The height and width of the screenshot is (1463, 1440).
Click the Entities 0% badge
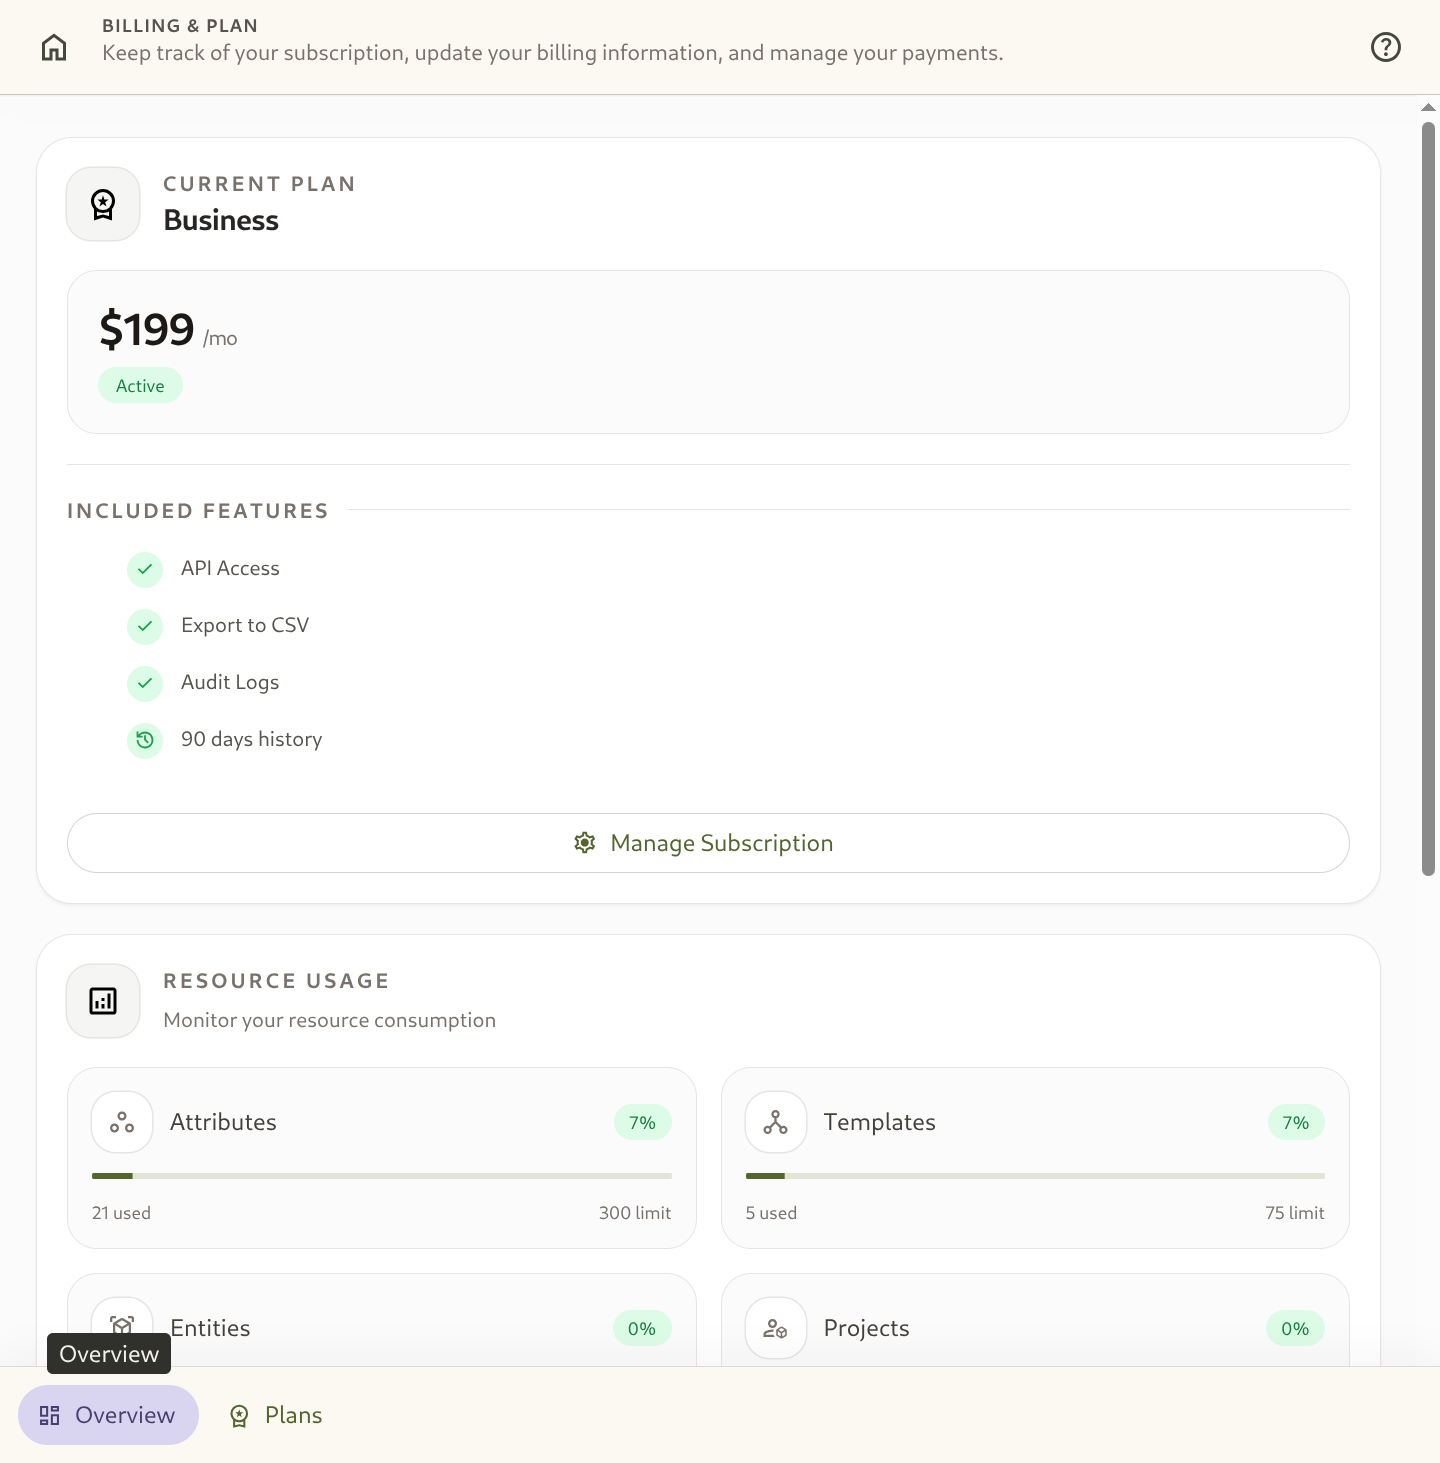pos(642,1329)
